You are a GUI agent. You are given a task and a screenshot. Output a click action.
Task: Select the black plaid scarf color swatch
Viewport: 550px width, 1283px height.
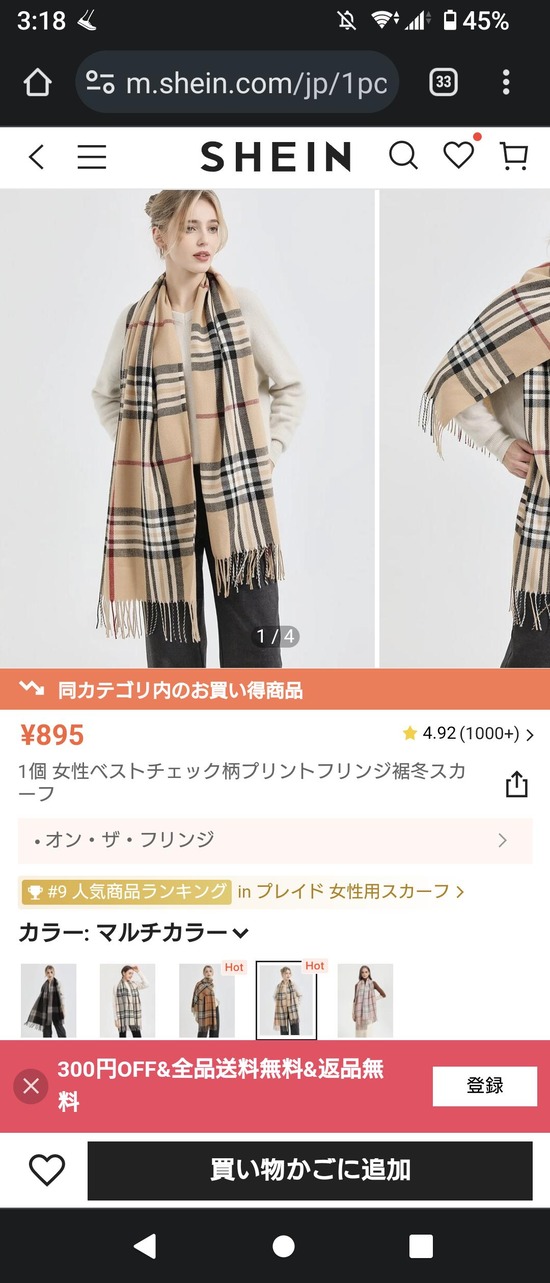tap(48, 1000)
